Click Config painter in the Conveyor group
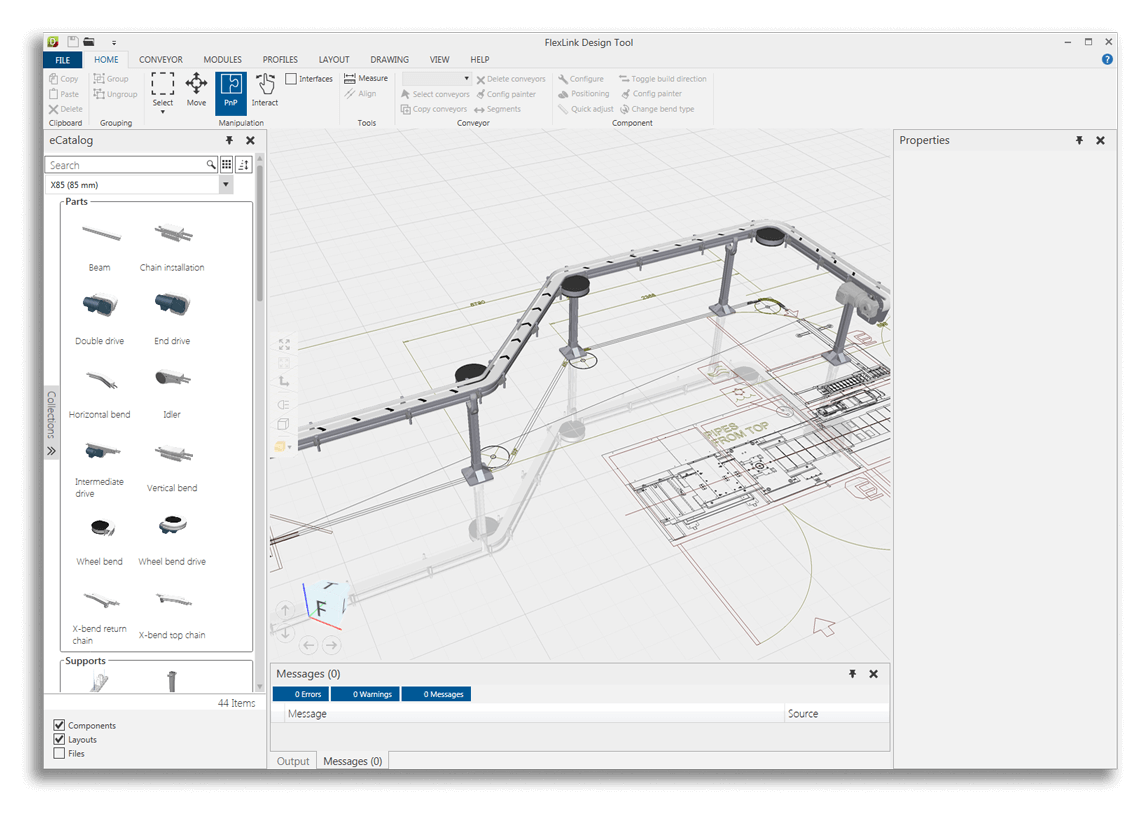 (x=506, y=94)
